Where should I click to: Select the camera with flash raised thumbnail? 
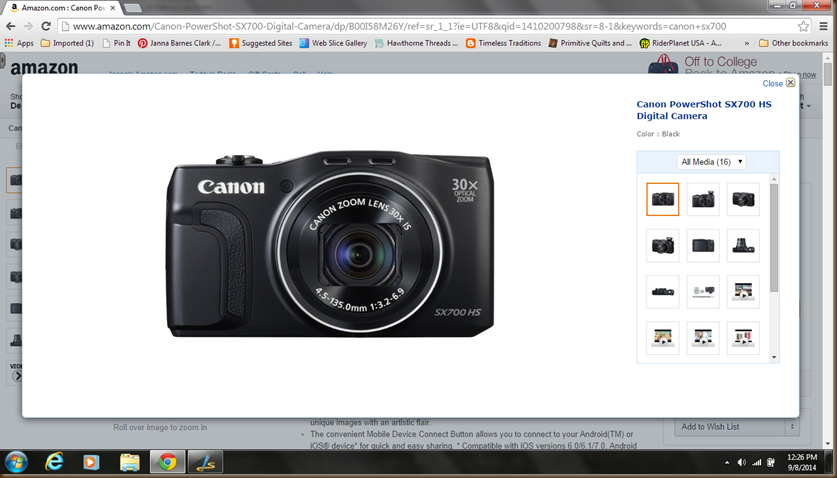click(x=703, y=199)
